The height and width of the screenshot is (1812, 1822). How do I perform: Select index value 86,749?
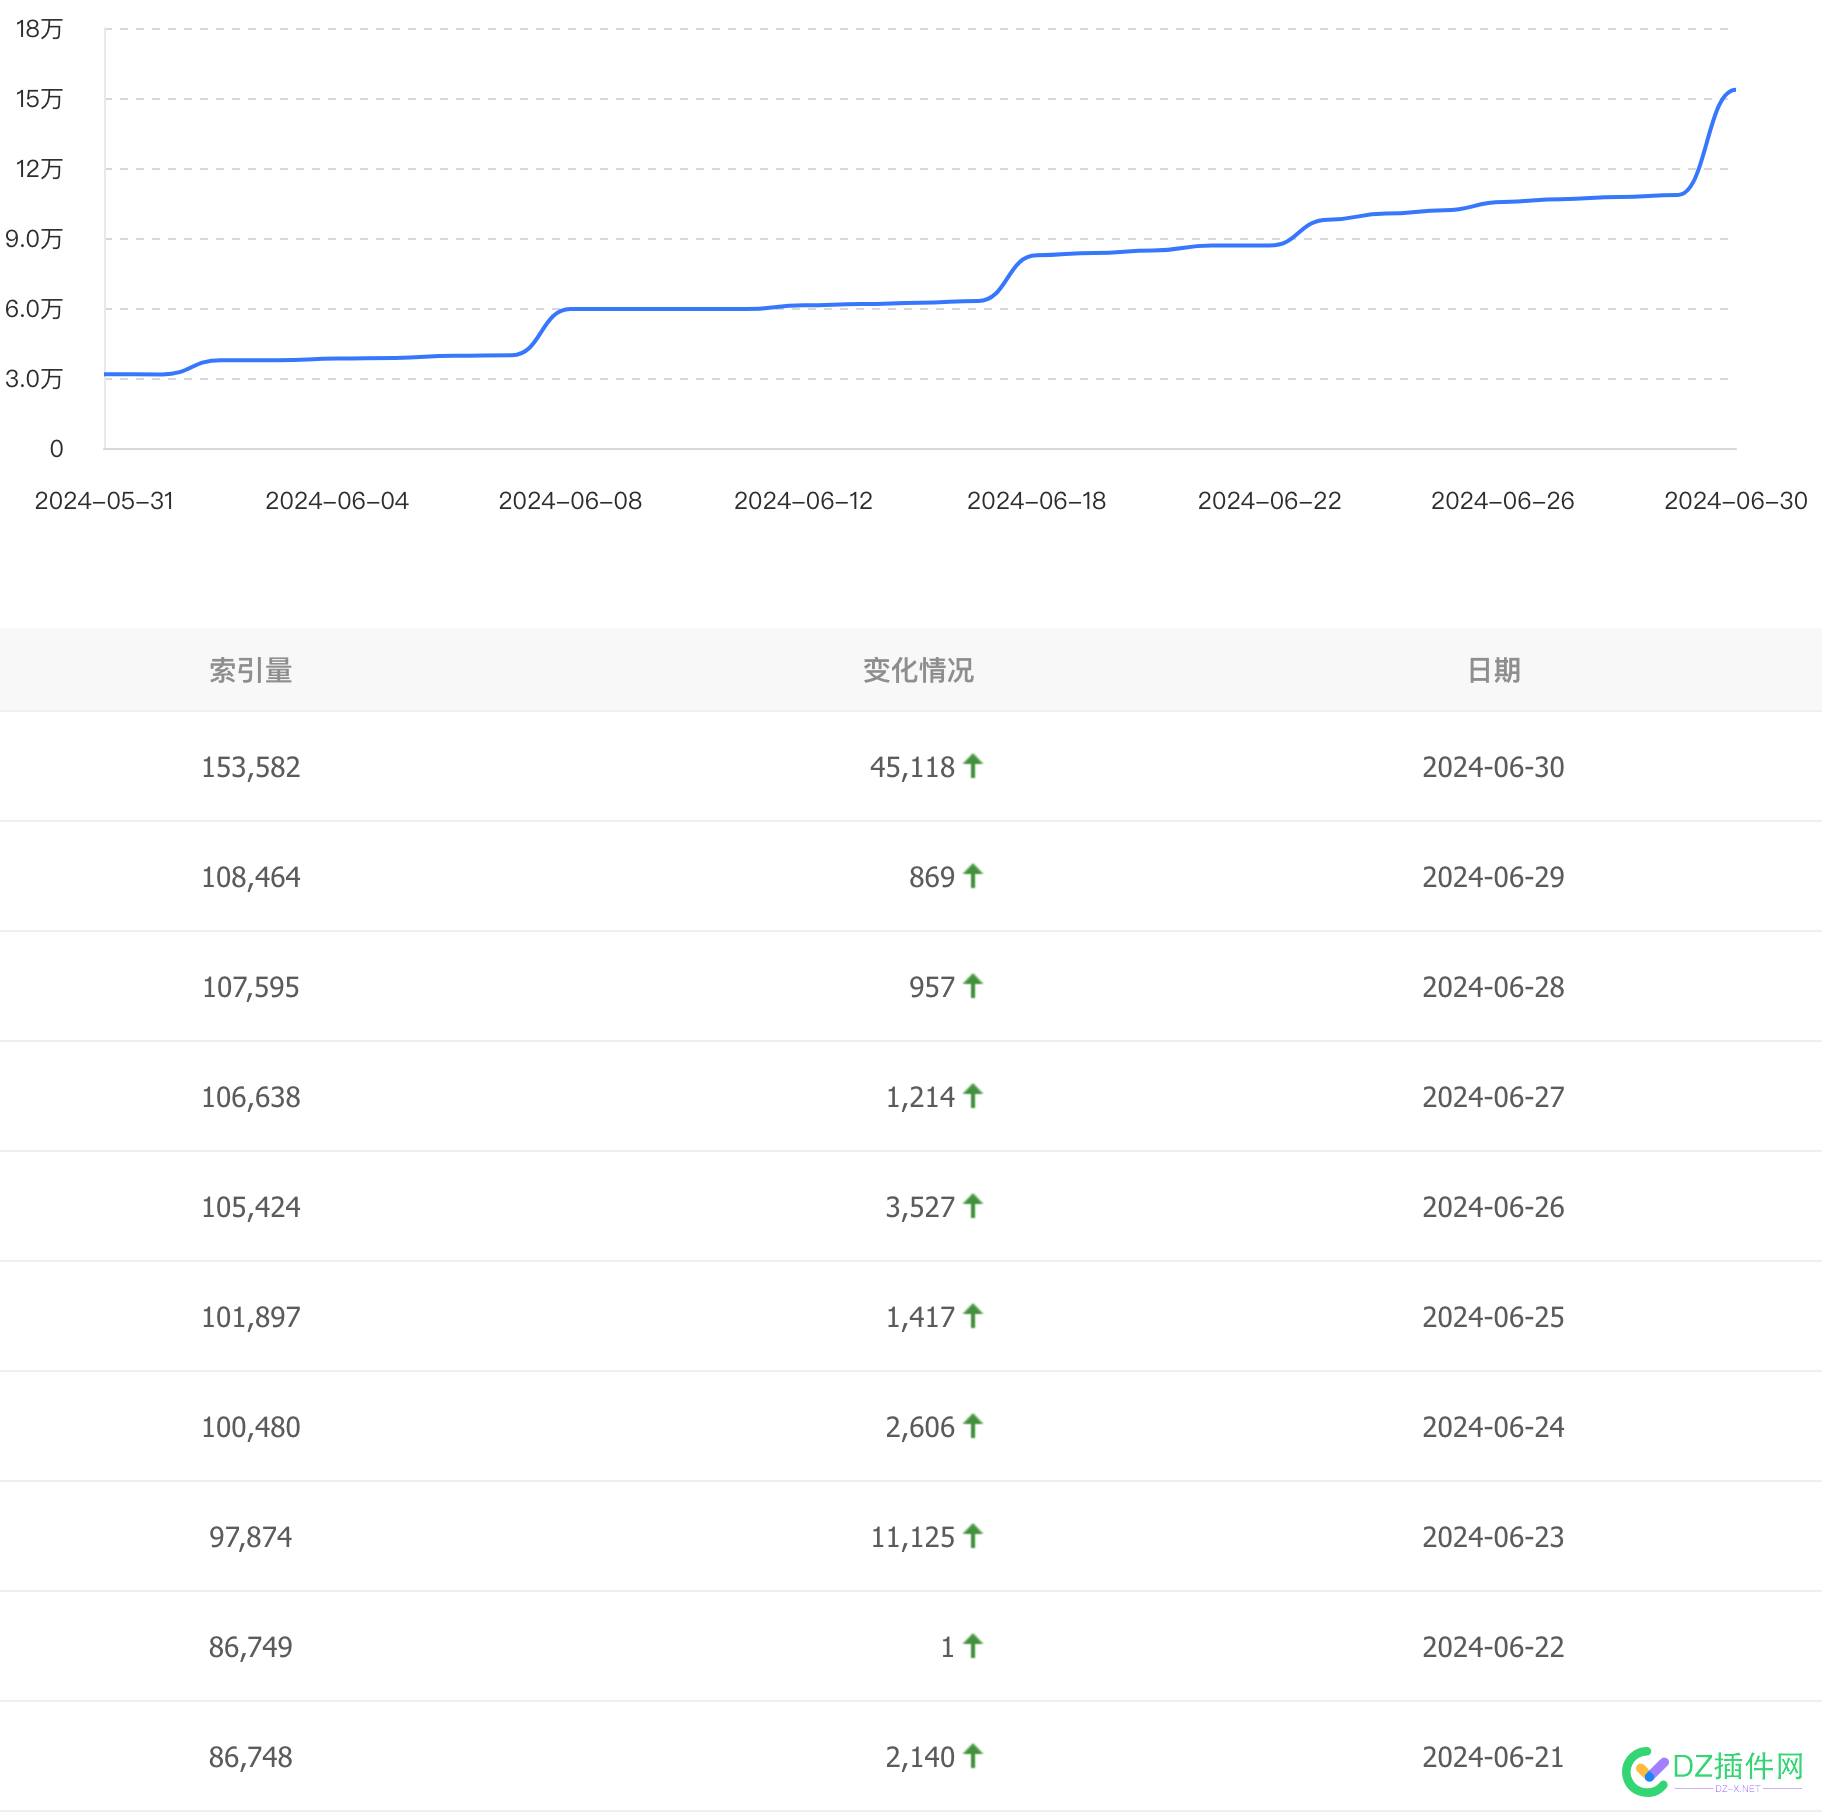(x=251, y=1647)
